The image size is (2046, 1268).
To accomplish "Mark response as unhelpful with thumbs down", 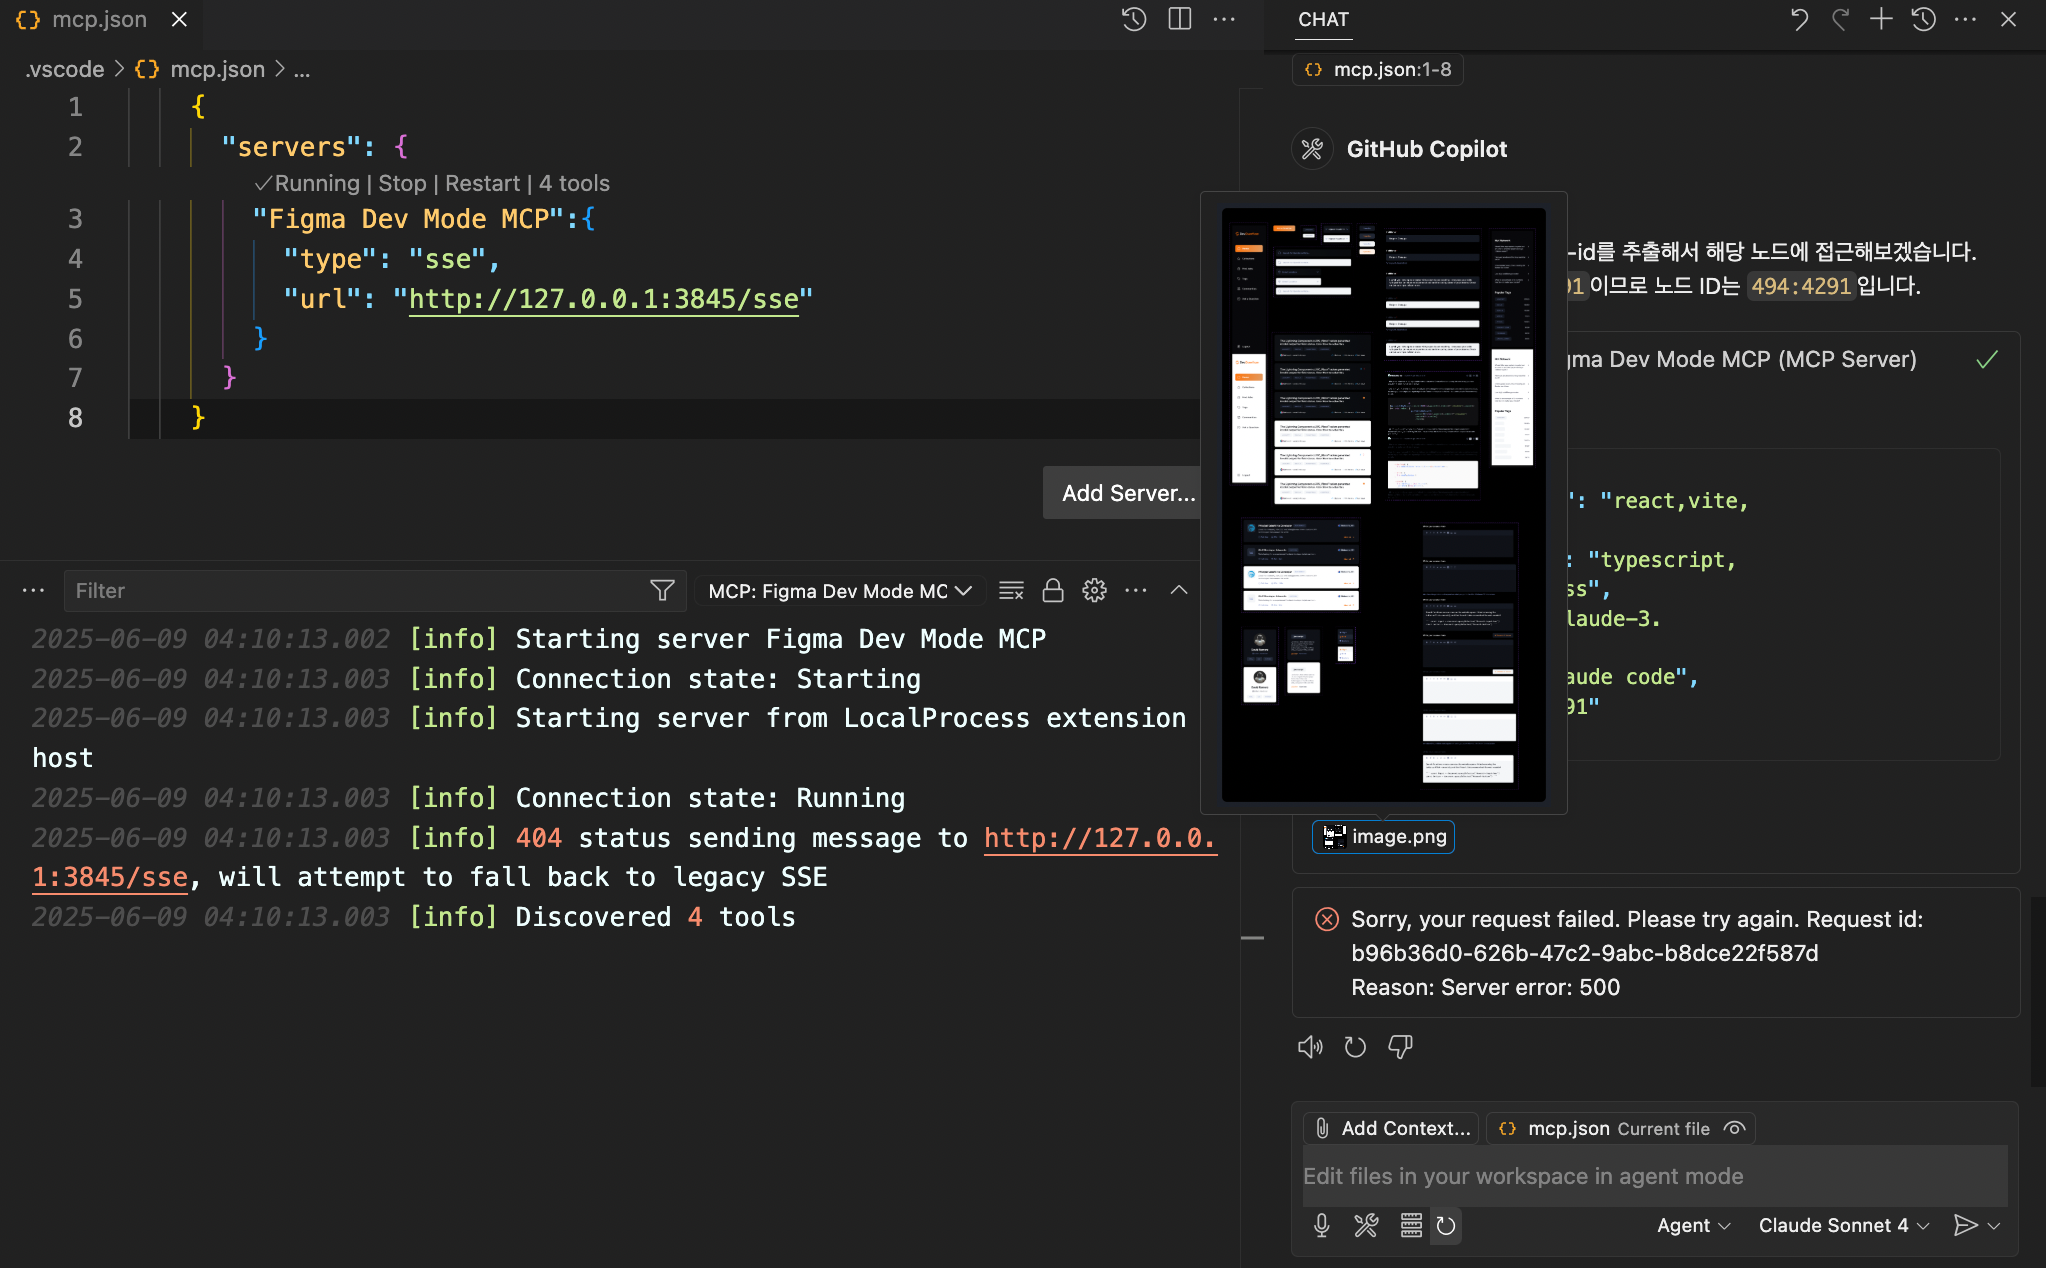I will pos(1400,1047).
